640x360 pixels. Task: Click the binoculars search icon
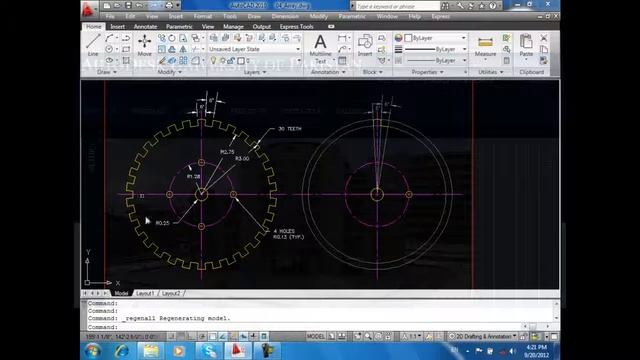[445, 6]
